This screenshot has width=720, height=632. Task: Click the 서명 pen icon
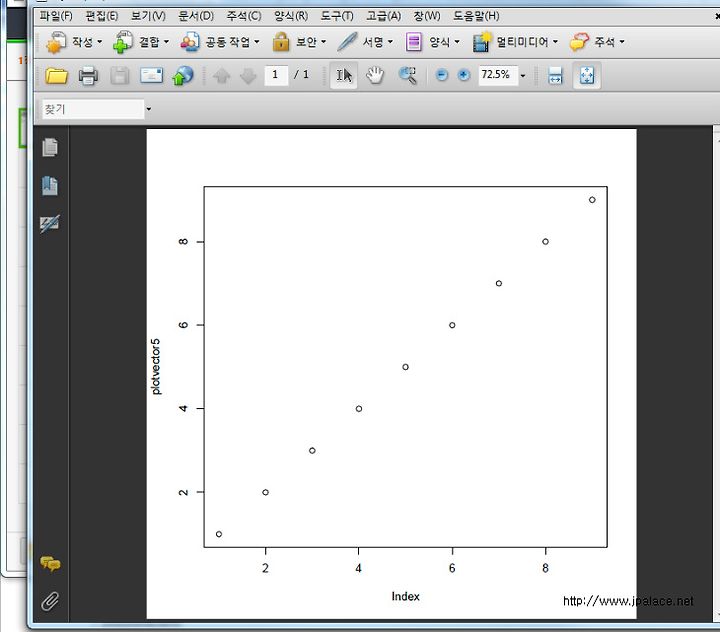point(347,42)
